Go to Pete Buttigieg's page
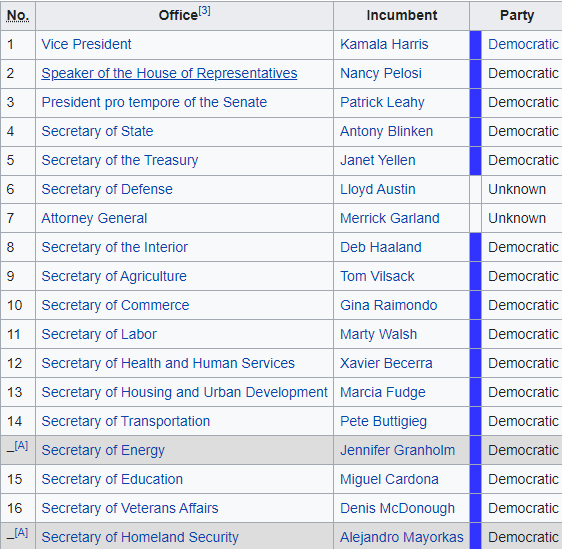 pyautogui.click(x=384, y=421)
